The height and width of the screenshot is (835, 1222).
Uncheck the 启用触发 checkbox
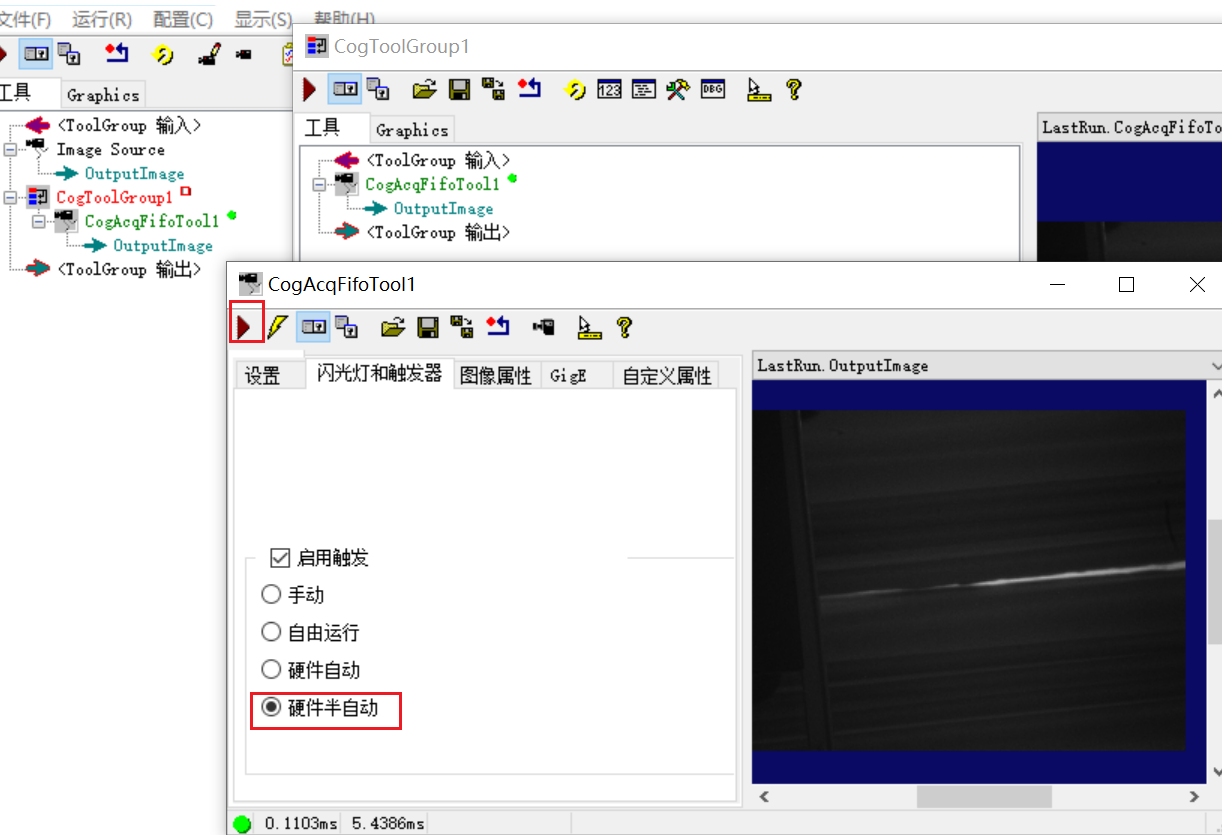[280, 557]
